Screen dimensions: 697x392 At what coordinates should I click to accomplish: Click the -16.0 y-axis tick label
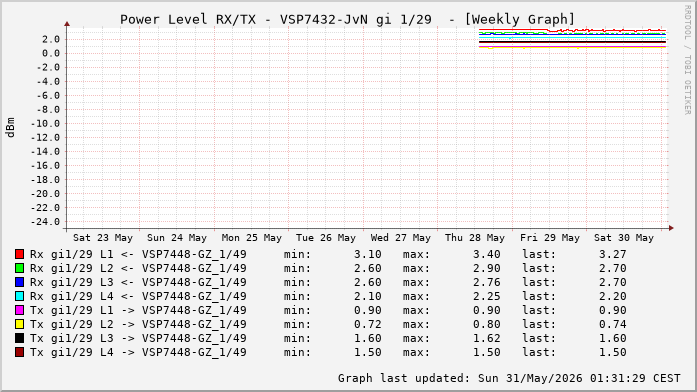[45, 166]
